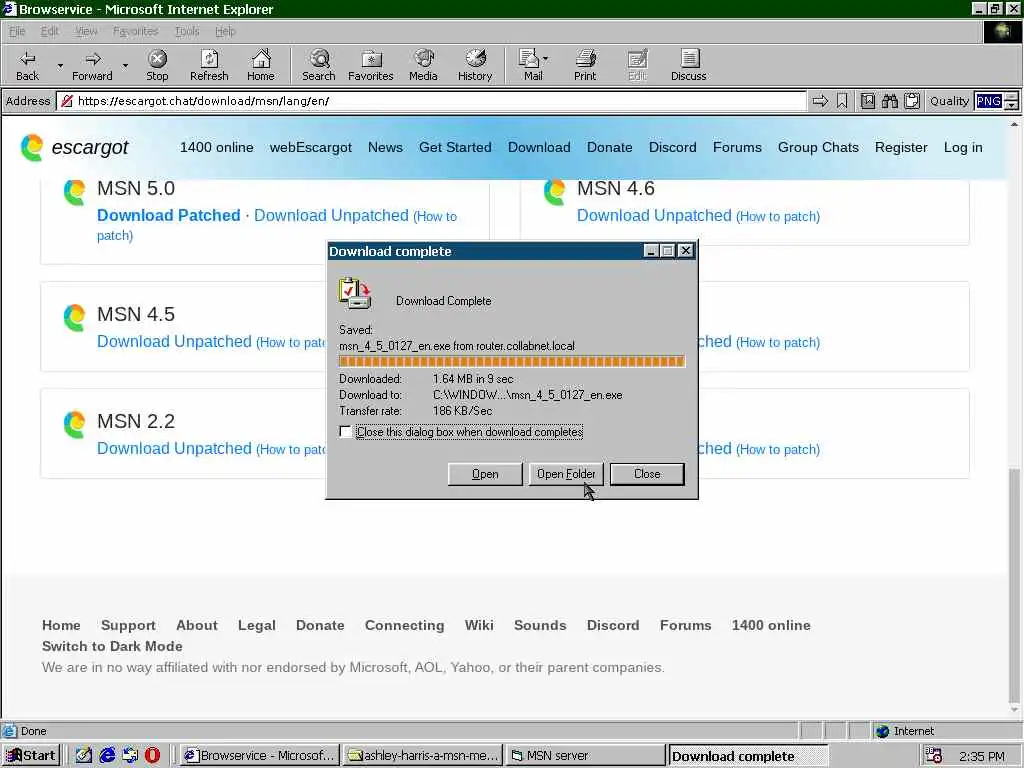
Task: Click the Back toolbar button
Action: click(x=27, y=65)
